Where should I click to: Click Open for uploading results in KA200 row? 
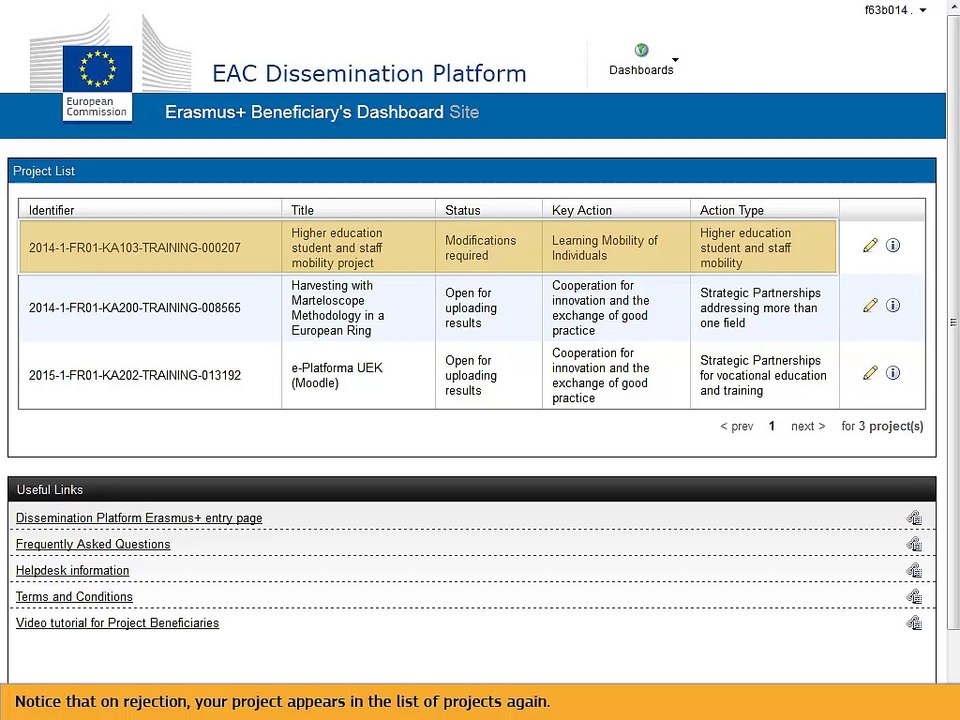click(x=471, y=308)
